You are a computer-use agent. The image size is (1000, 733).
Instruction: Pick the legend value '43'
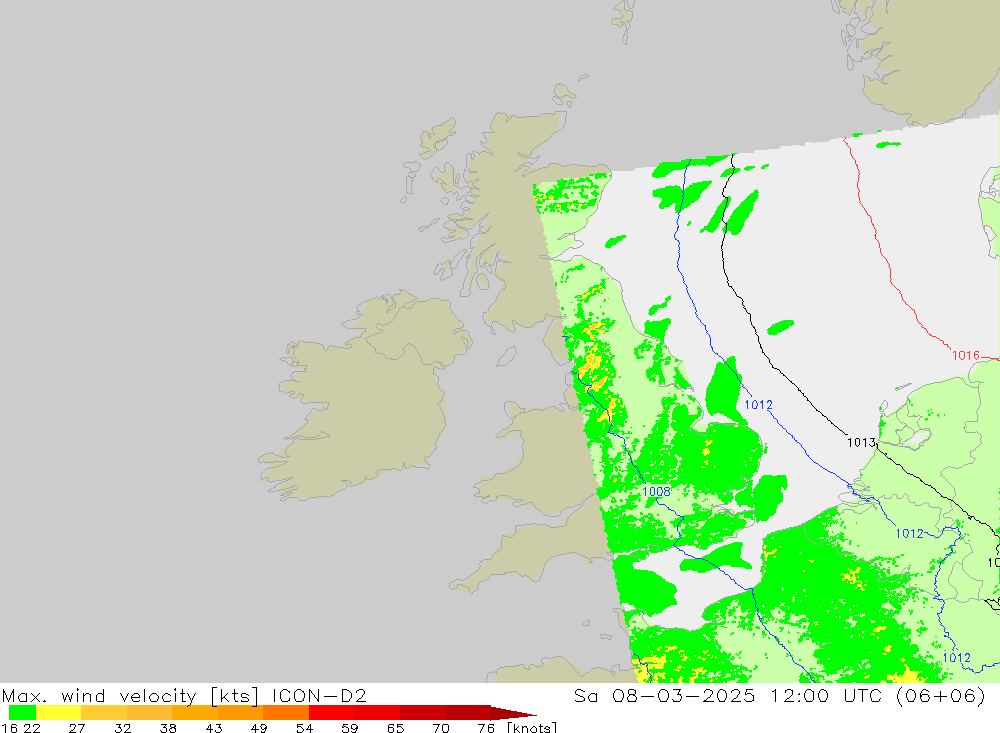point(214,728)
